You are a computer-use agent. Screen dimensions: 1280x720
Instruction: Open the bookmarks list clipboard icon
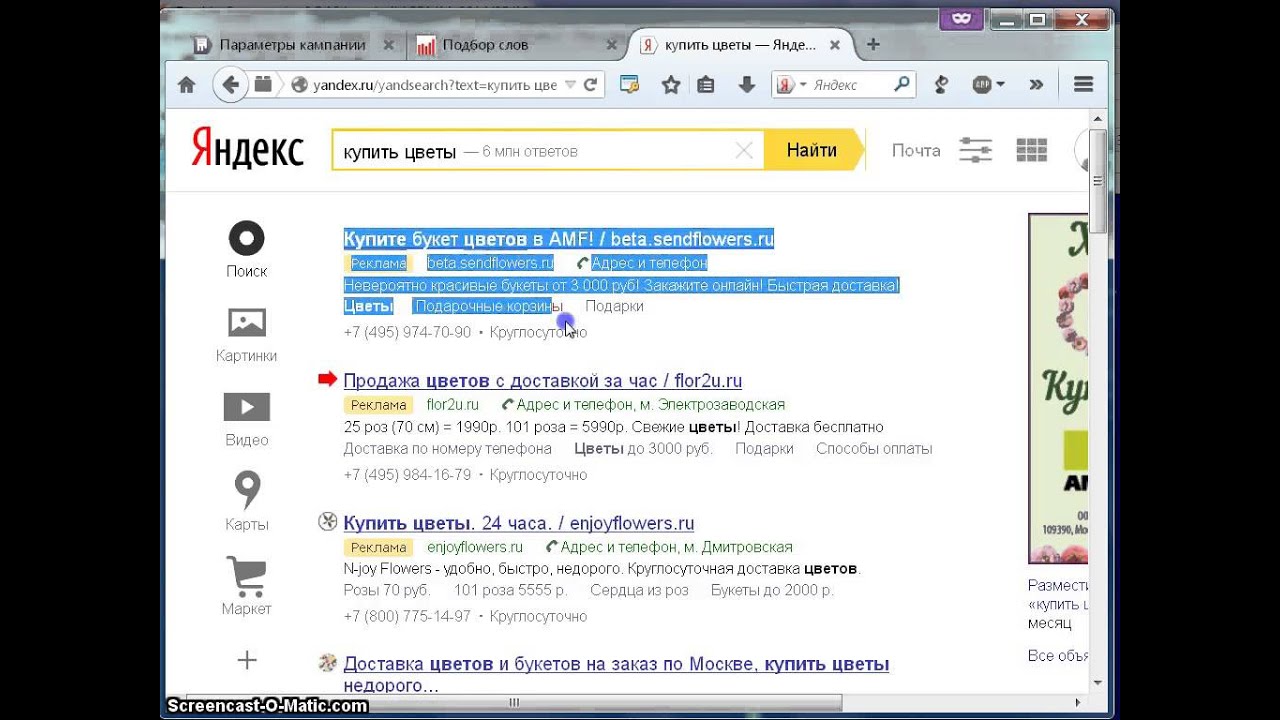[706, 85]
